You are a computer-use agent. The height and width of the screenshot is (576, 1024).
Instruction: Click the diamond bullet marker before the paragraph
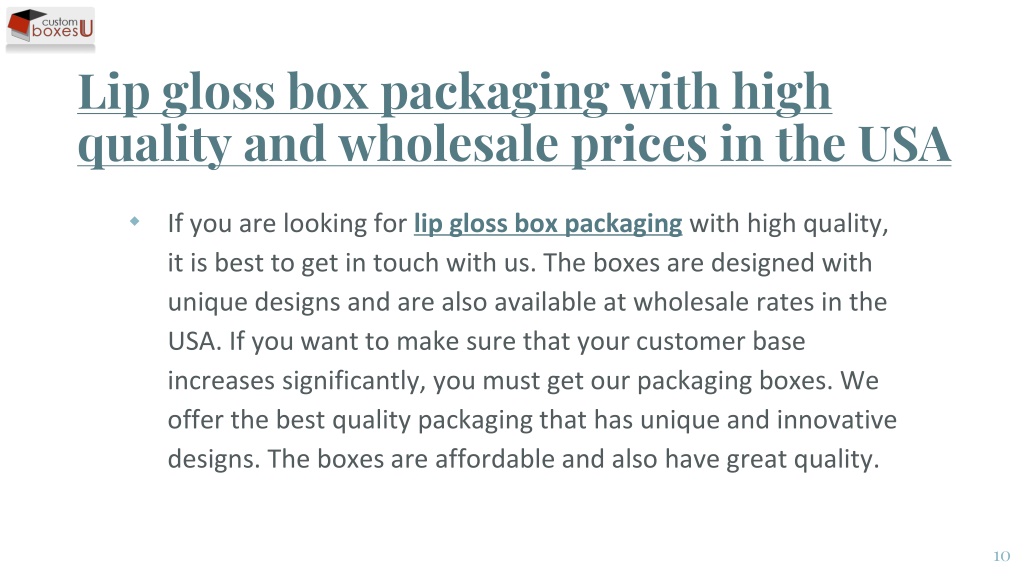(135, 221)
